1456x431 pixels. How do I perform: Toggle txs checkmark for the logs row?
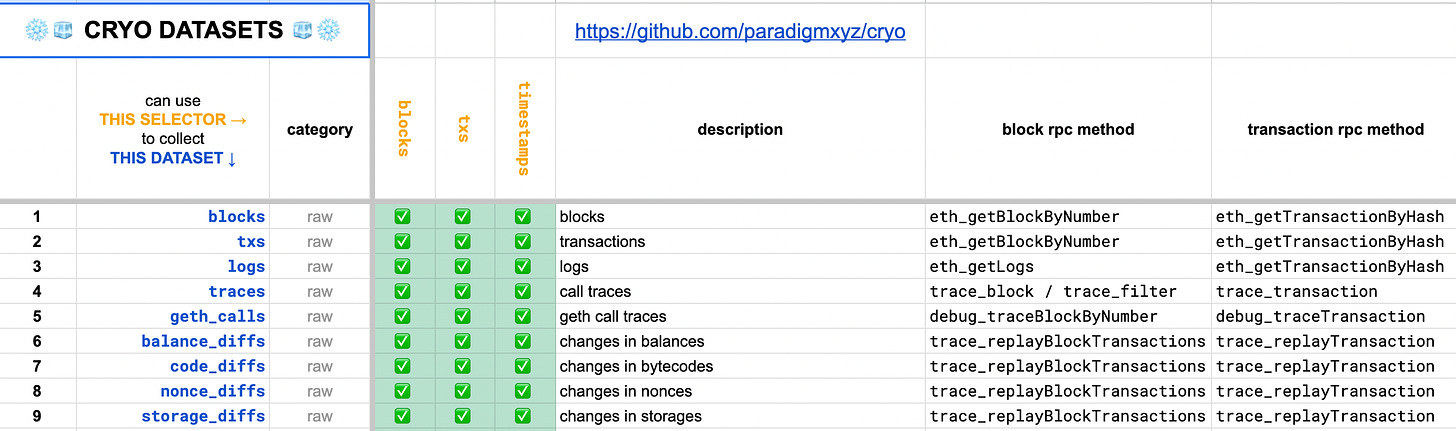coord(463,266)
